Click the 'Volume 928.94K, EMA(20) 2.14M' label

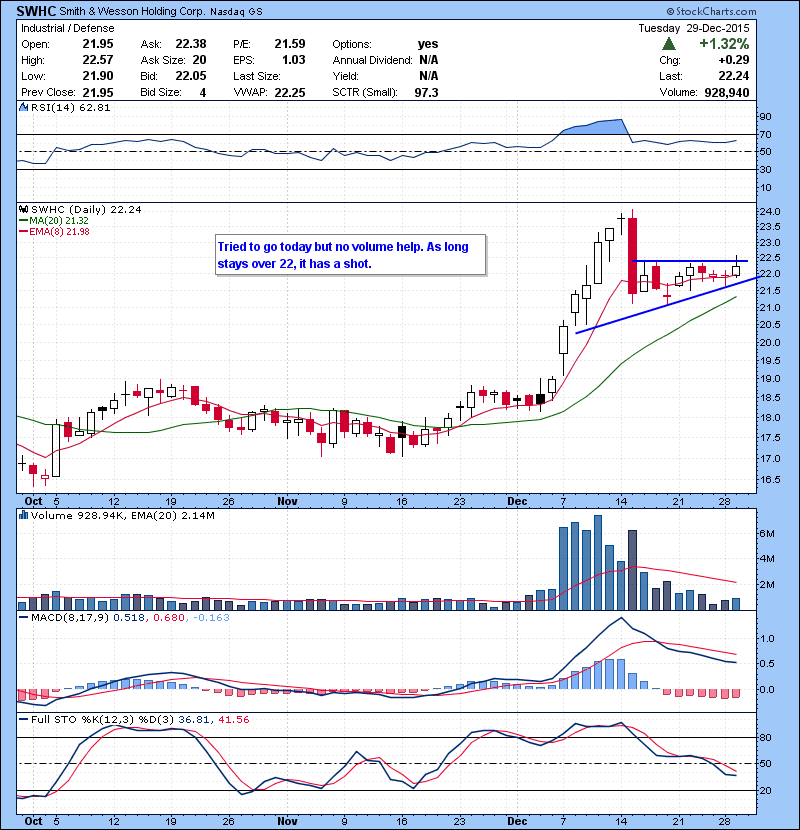[123, 515]
